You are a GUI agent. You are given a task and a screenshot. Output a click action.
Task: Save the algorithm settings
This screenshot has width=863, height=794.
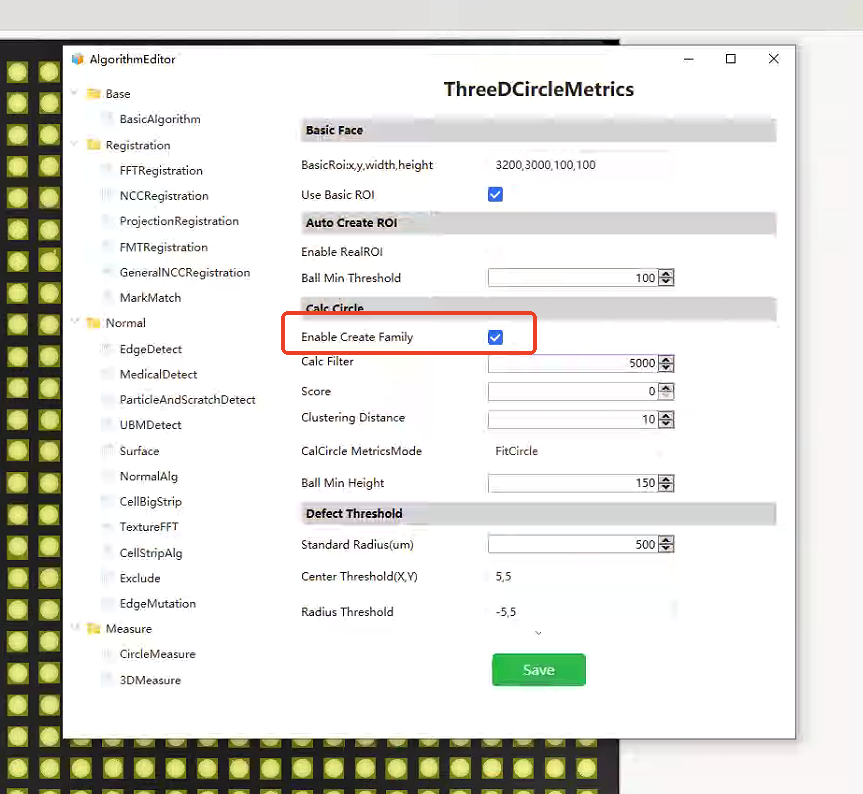tap(539, 670)
